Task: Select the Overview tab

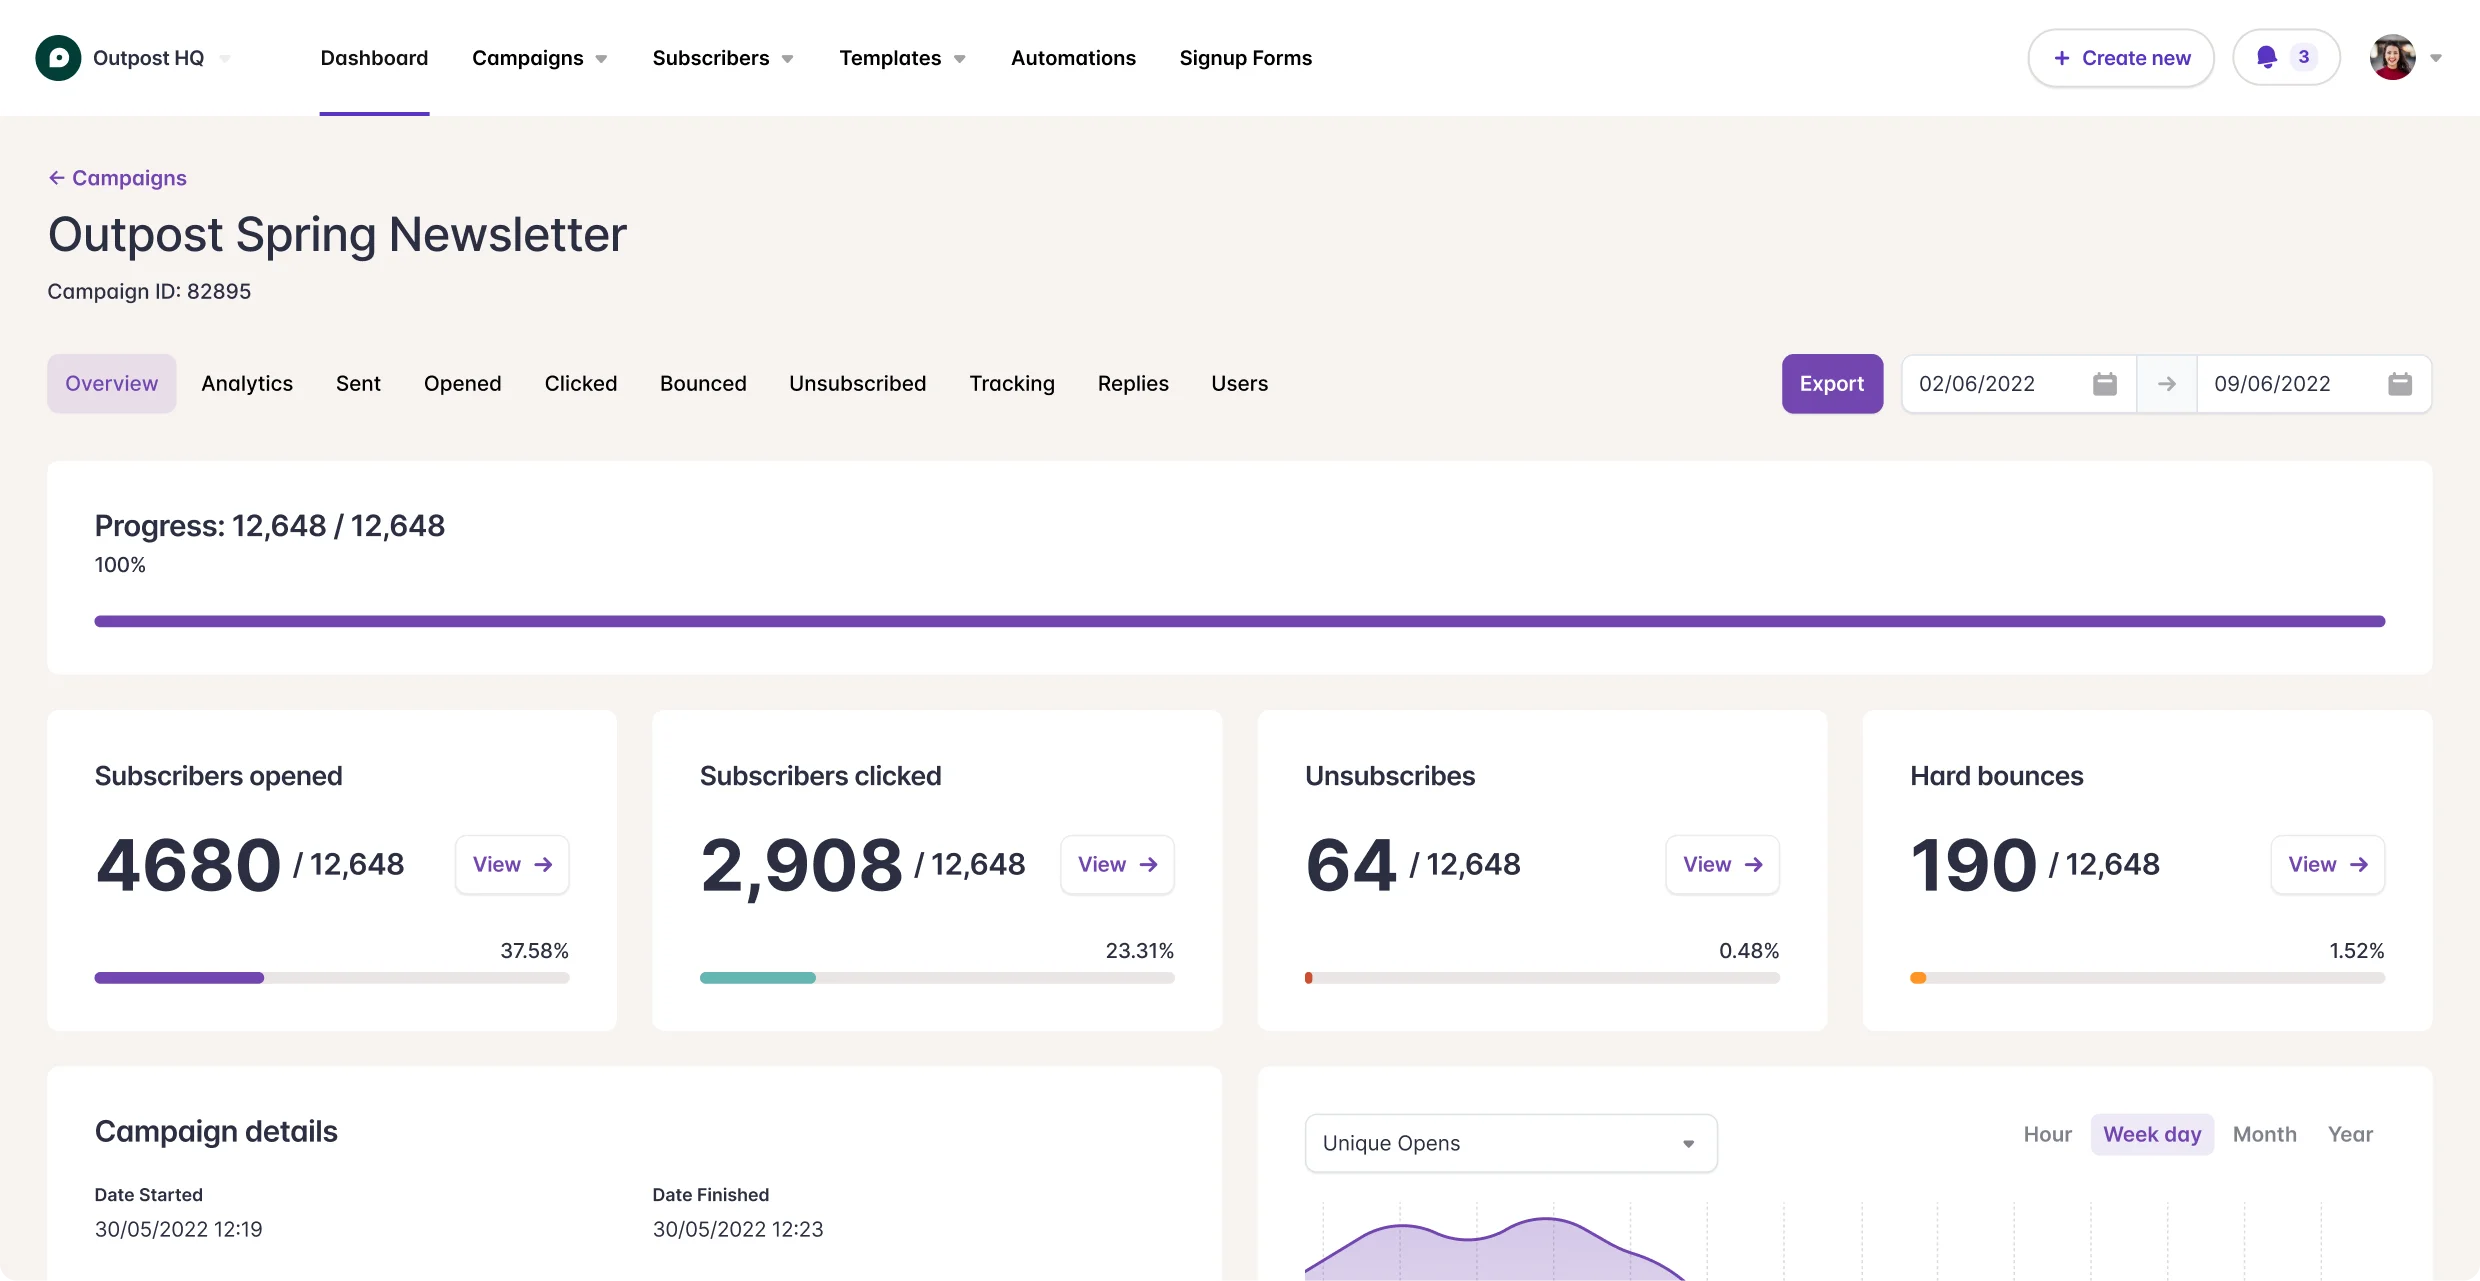Action: (x=112, y=384)
